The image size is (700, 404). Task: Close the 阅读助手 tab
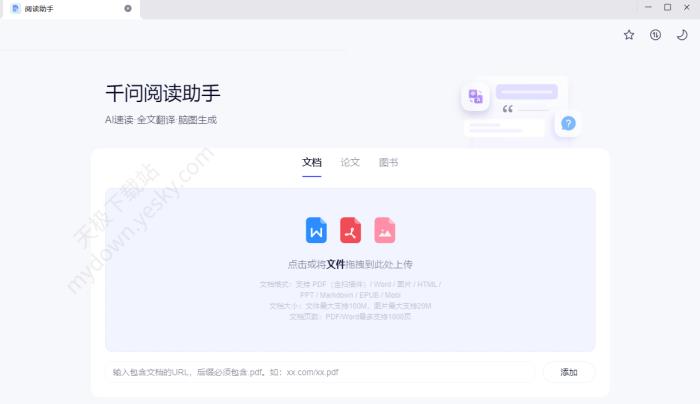pyautogui.click(x=127, y=8)
